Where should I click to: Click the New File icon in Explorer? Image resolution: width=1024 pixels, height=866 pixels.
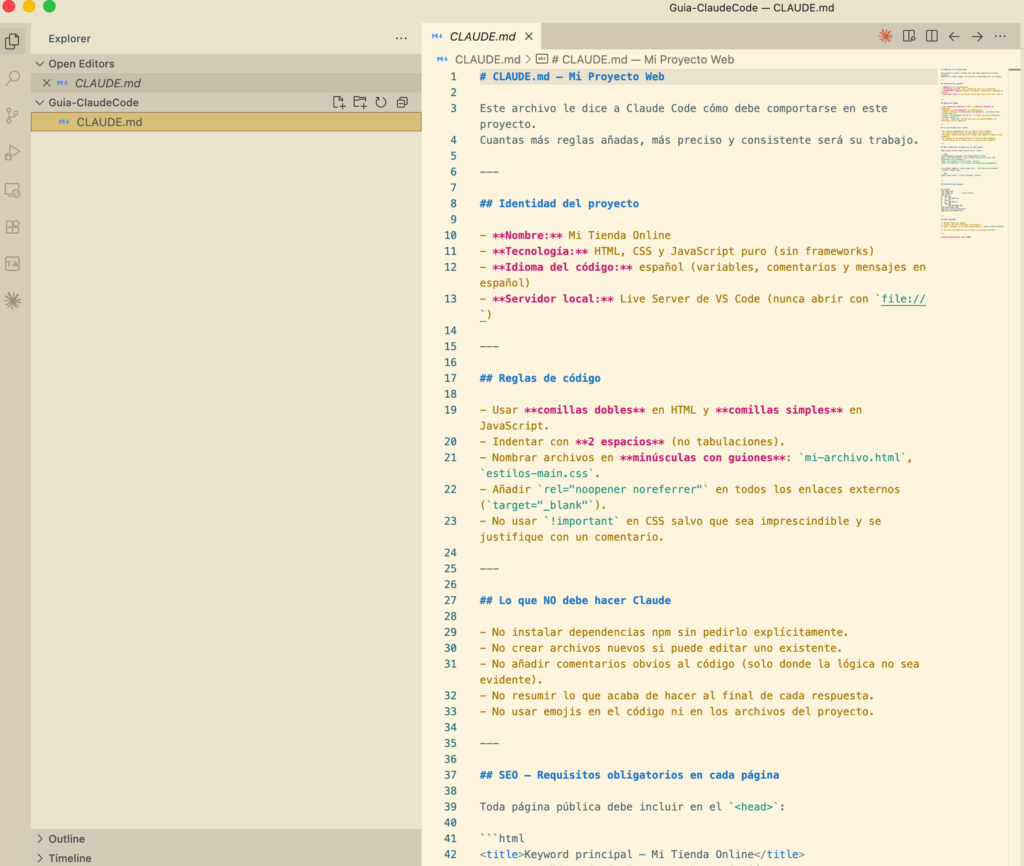pyautogui.click(x=339, y=102)
